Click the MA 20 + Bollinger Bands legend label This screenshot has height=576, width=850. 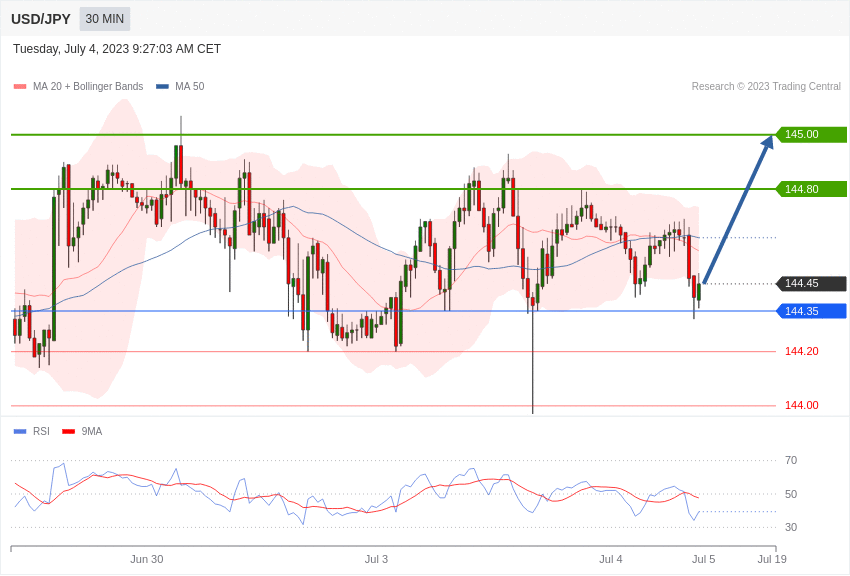point(88,87)
